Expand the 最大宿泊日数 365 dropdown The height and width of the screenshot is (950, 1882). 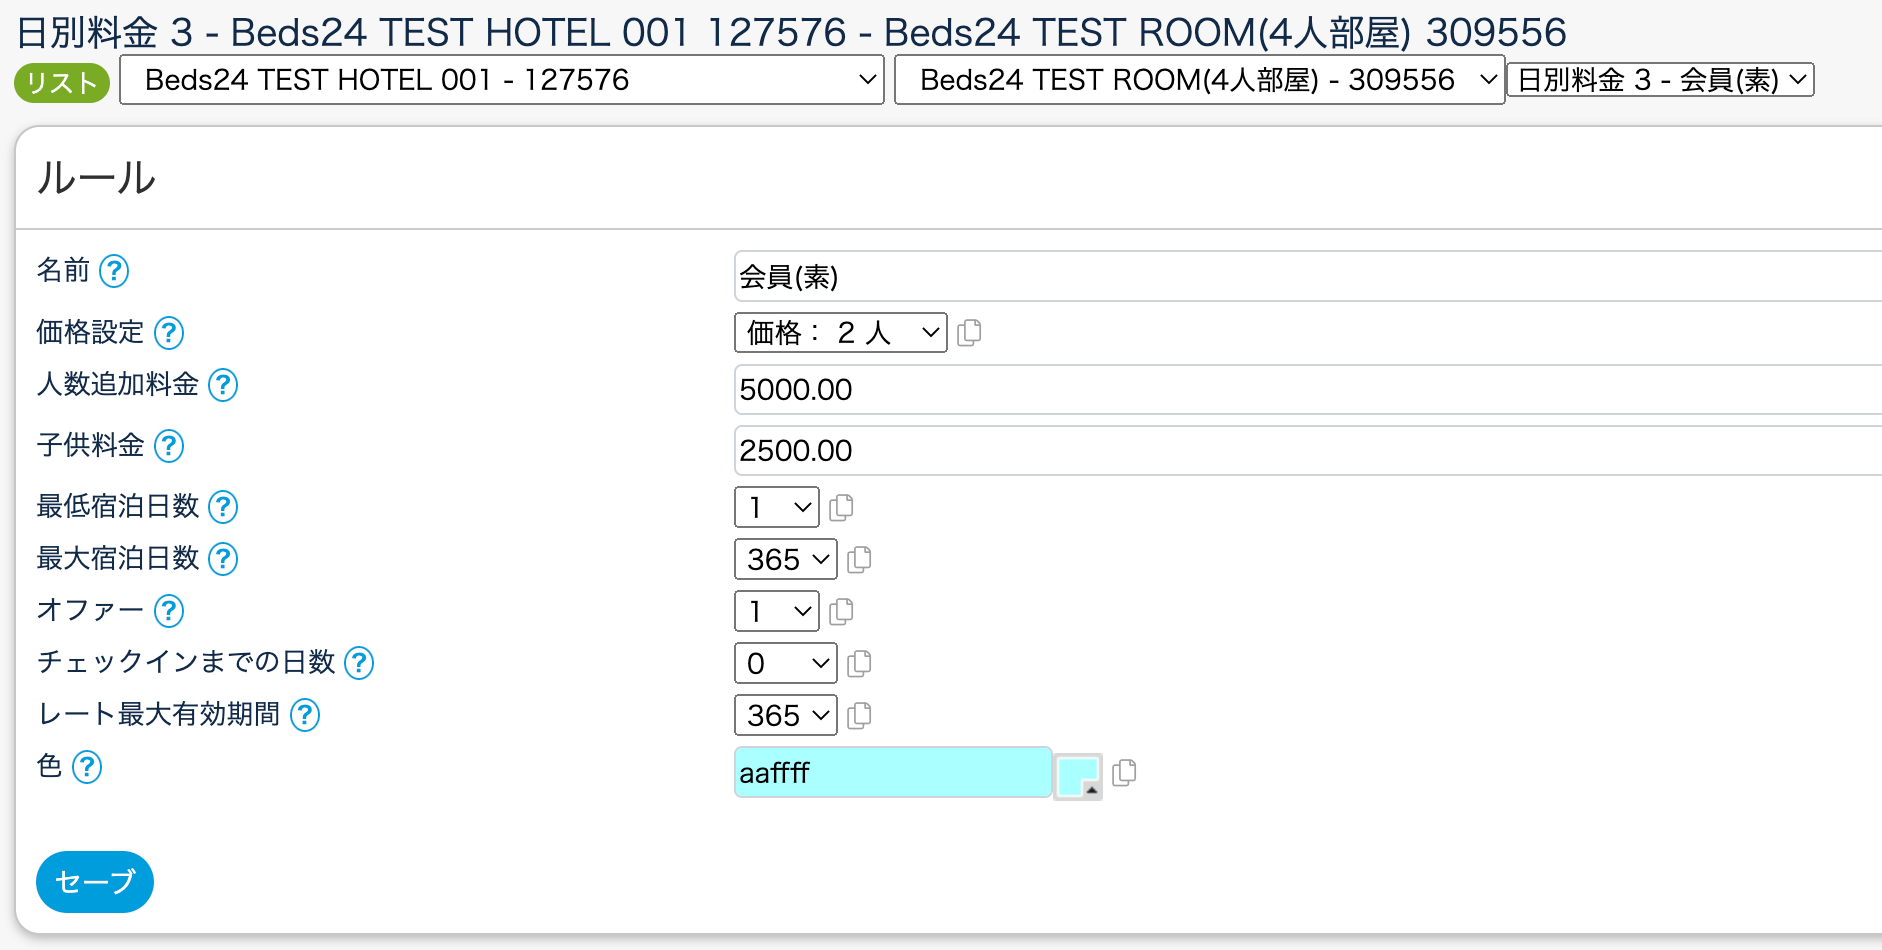click(x=786, y=559)
